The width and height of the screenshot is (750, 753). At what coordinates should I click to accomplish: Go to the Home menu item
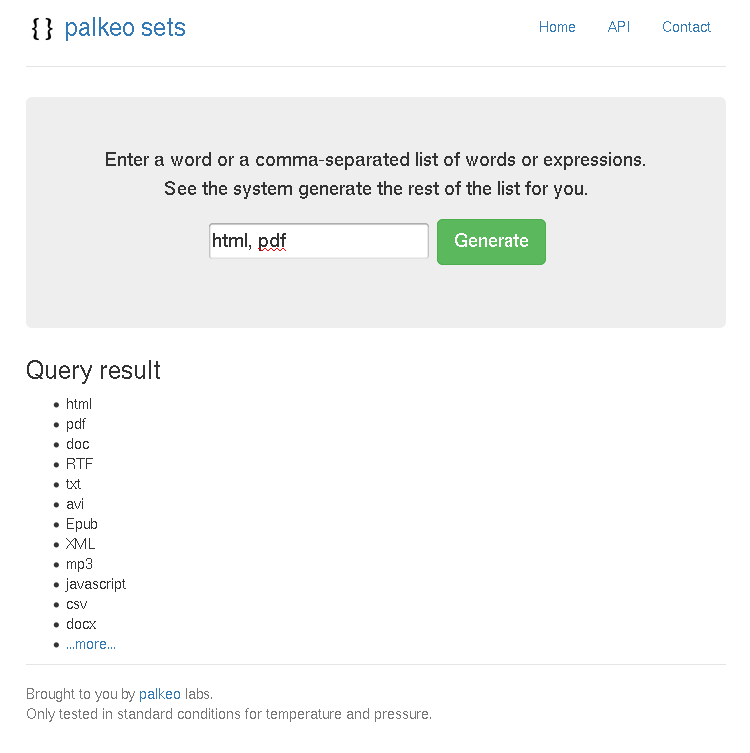(557, 27)
